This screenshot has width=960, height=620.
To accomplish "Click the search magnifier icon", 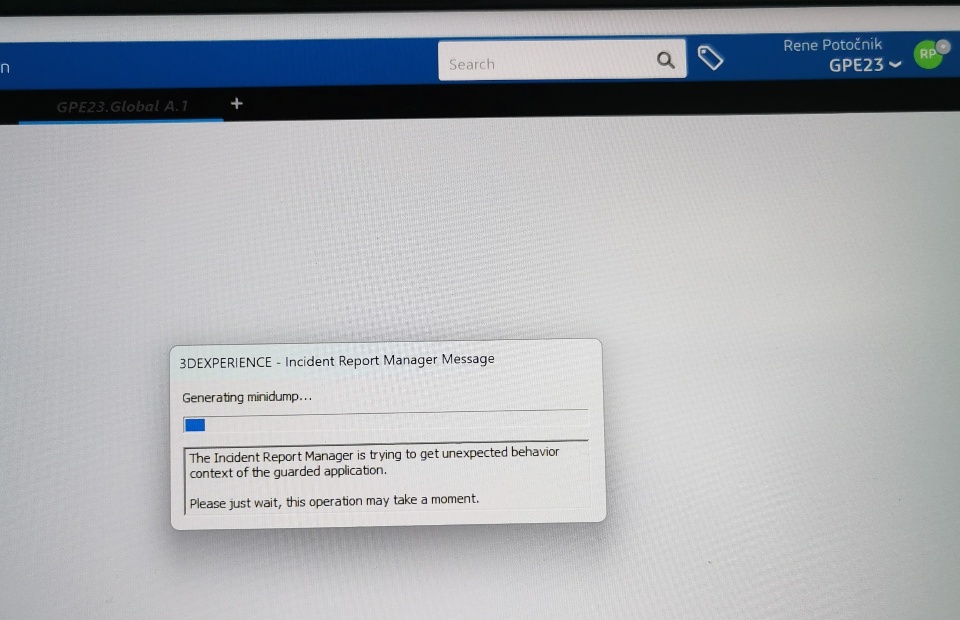I will (x=666, y=60).
